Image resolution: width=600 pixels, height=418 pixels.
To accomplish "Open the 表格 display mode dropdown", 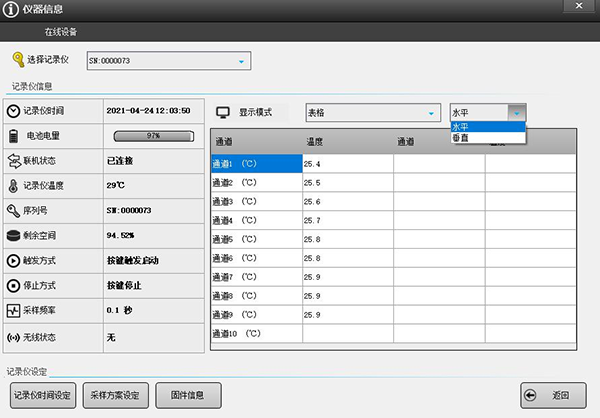I will click(373, 113).
